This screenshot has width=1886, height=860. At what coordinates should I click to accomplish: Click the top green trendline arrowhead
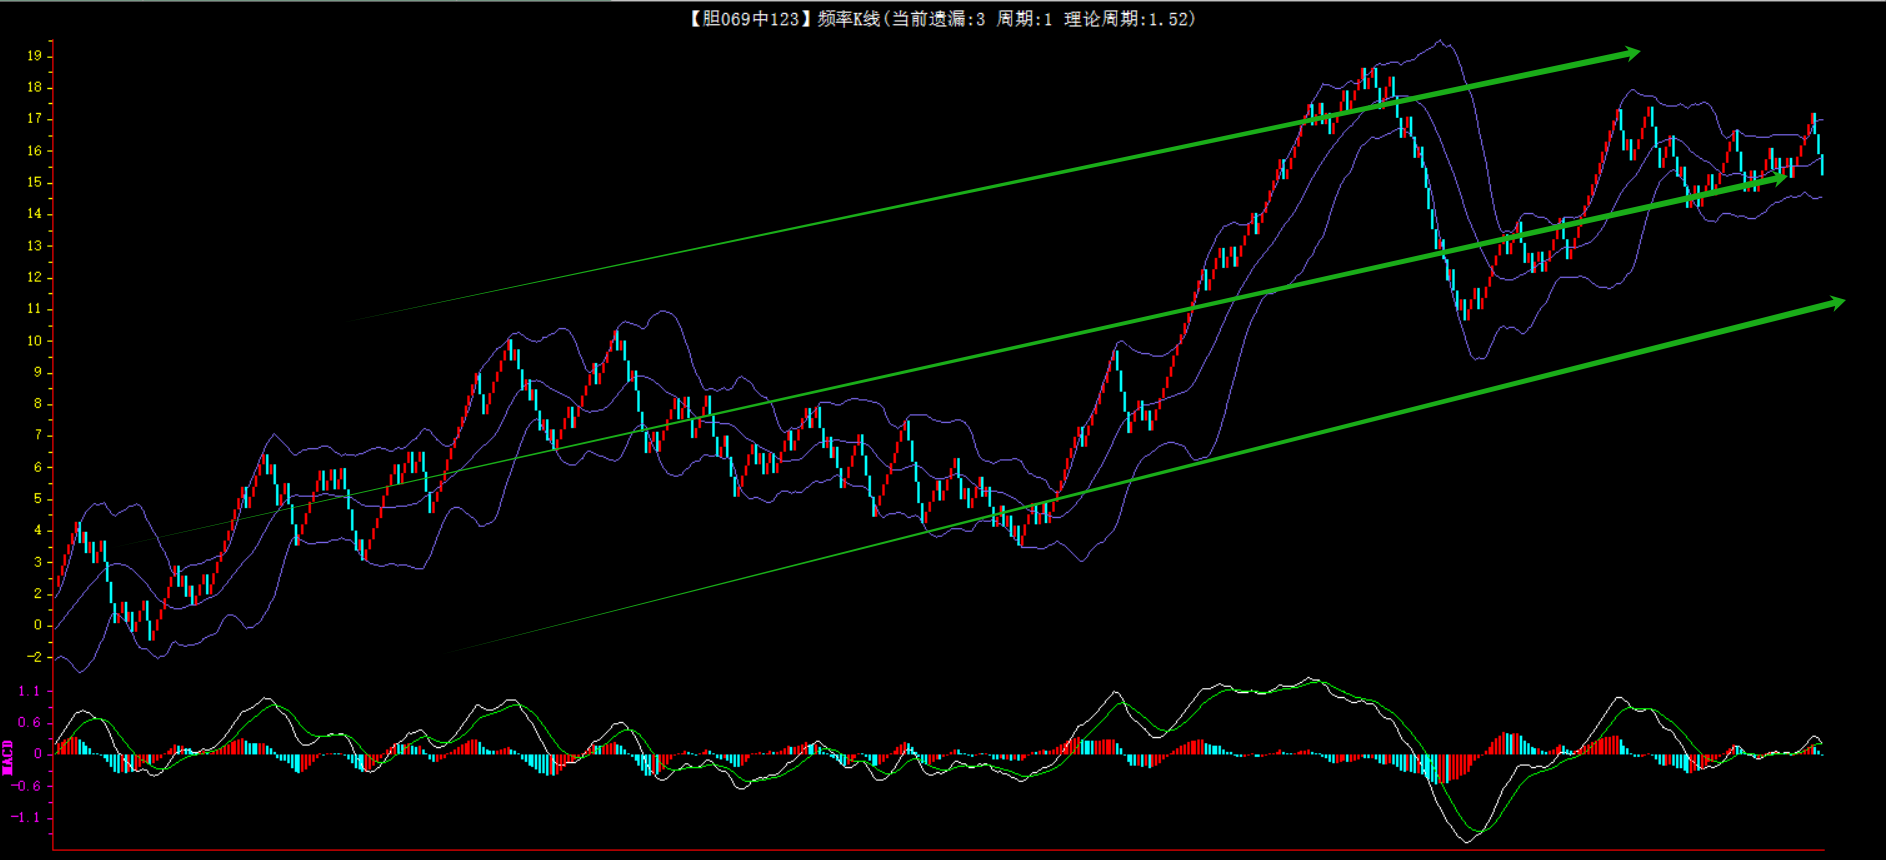pyautogui.click(x=1630, y=53)
